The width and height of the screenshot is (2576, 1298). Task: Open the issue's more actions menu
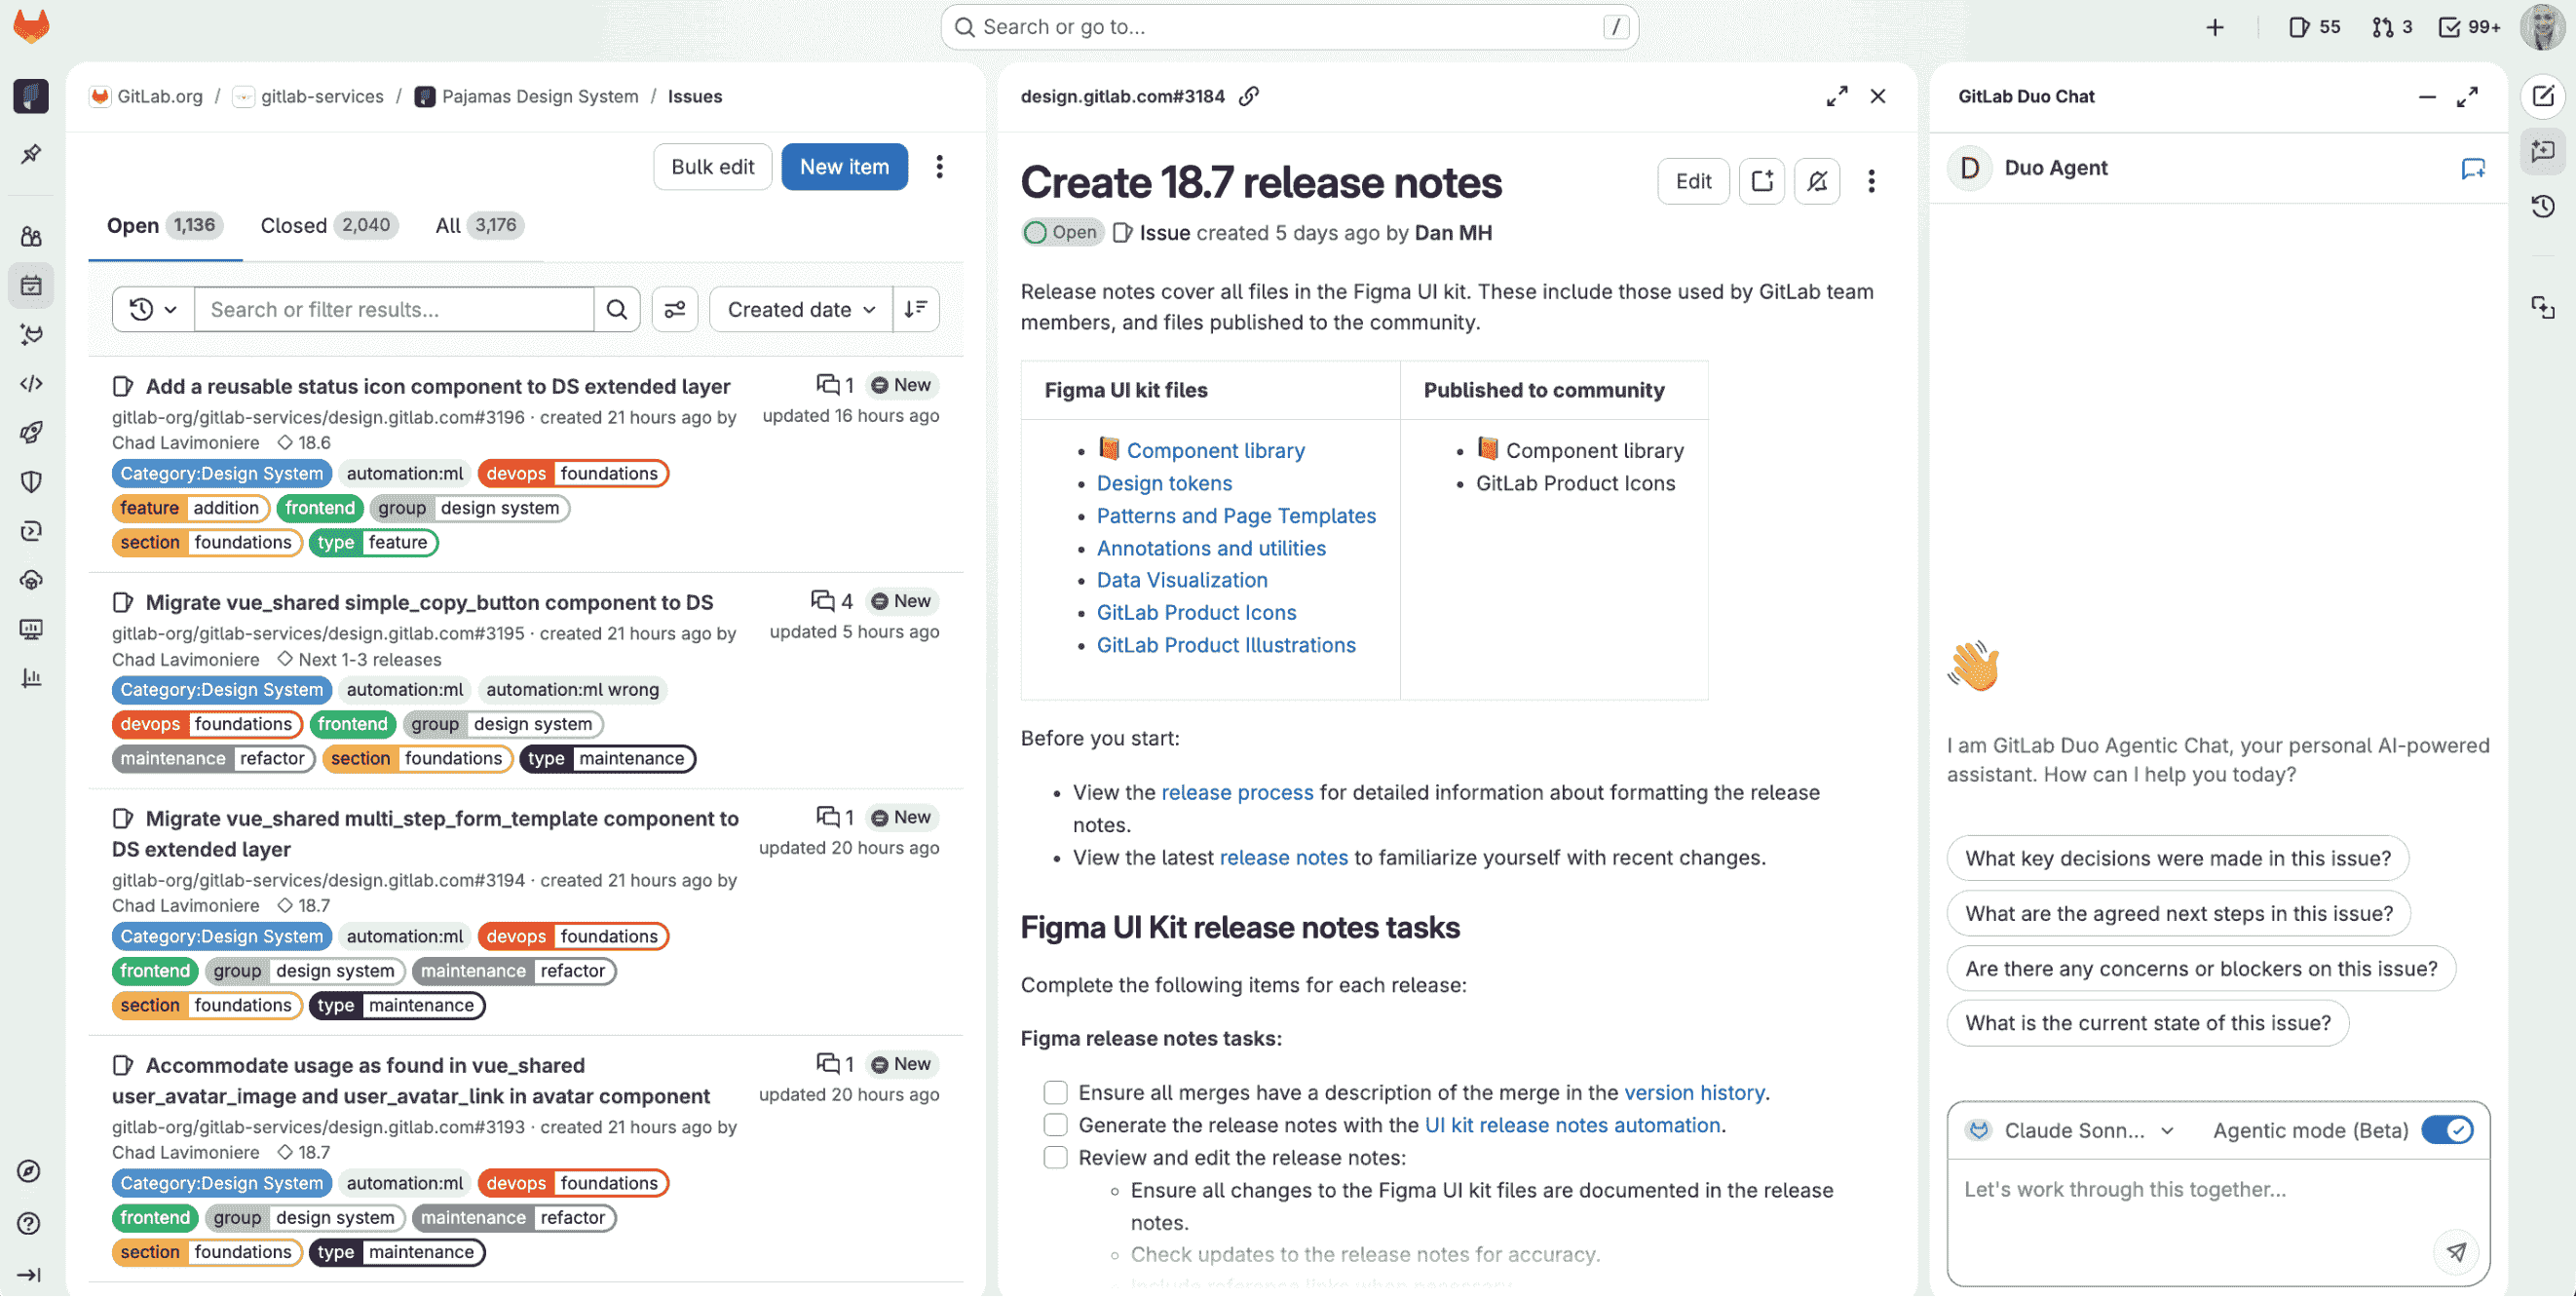[x=1871, y=181]
